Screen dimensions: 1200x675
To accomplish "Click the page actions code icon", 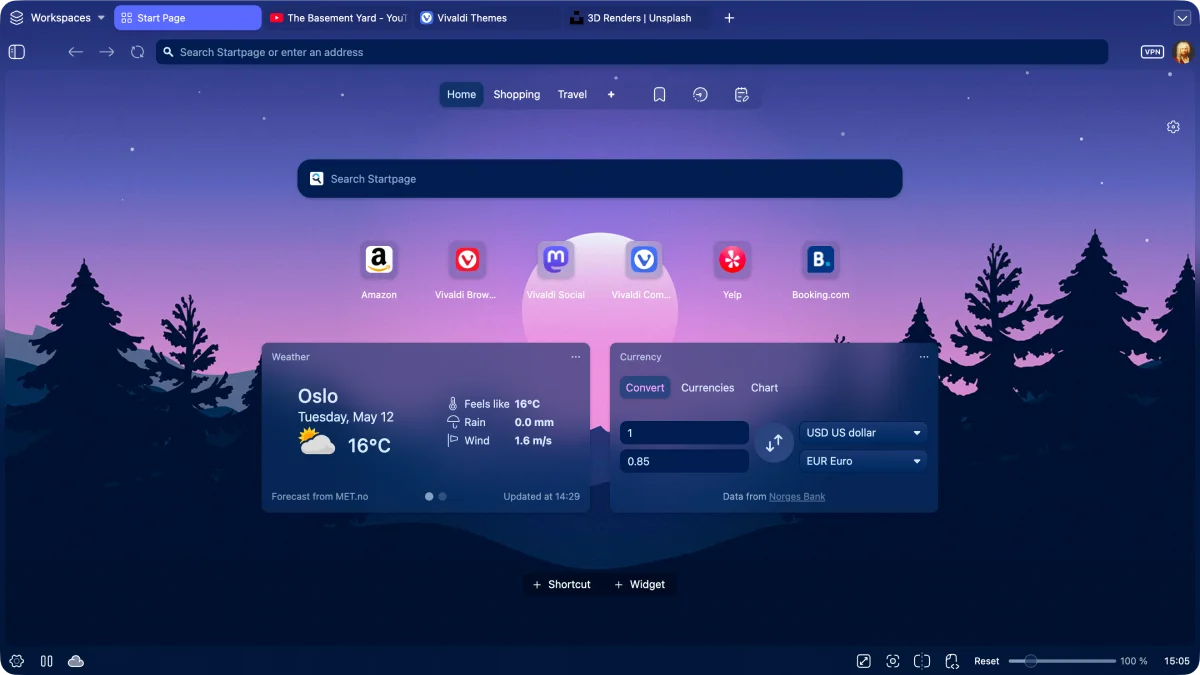I will pos(952,661).
